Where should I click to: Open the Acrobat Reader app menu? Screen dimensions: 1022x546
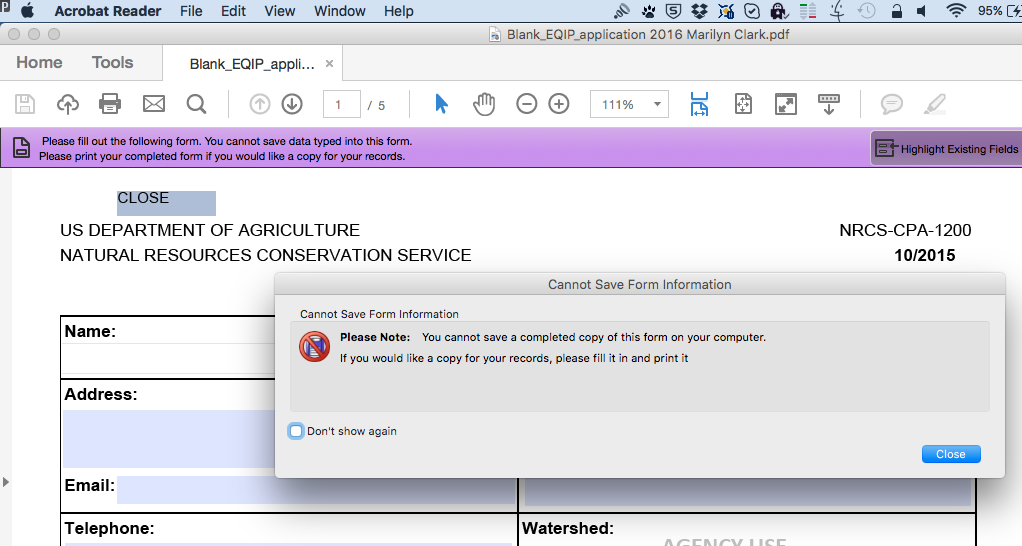pos(108,11)
